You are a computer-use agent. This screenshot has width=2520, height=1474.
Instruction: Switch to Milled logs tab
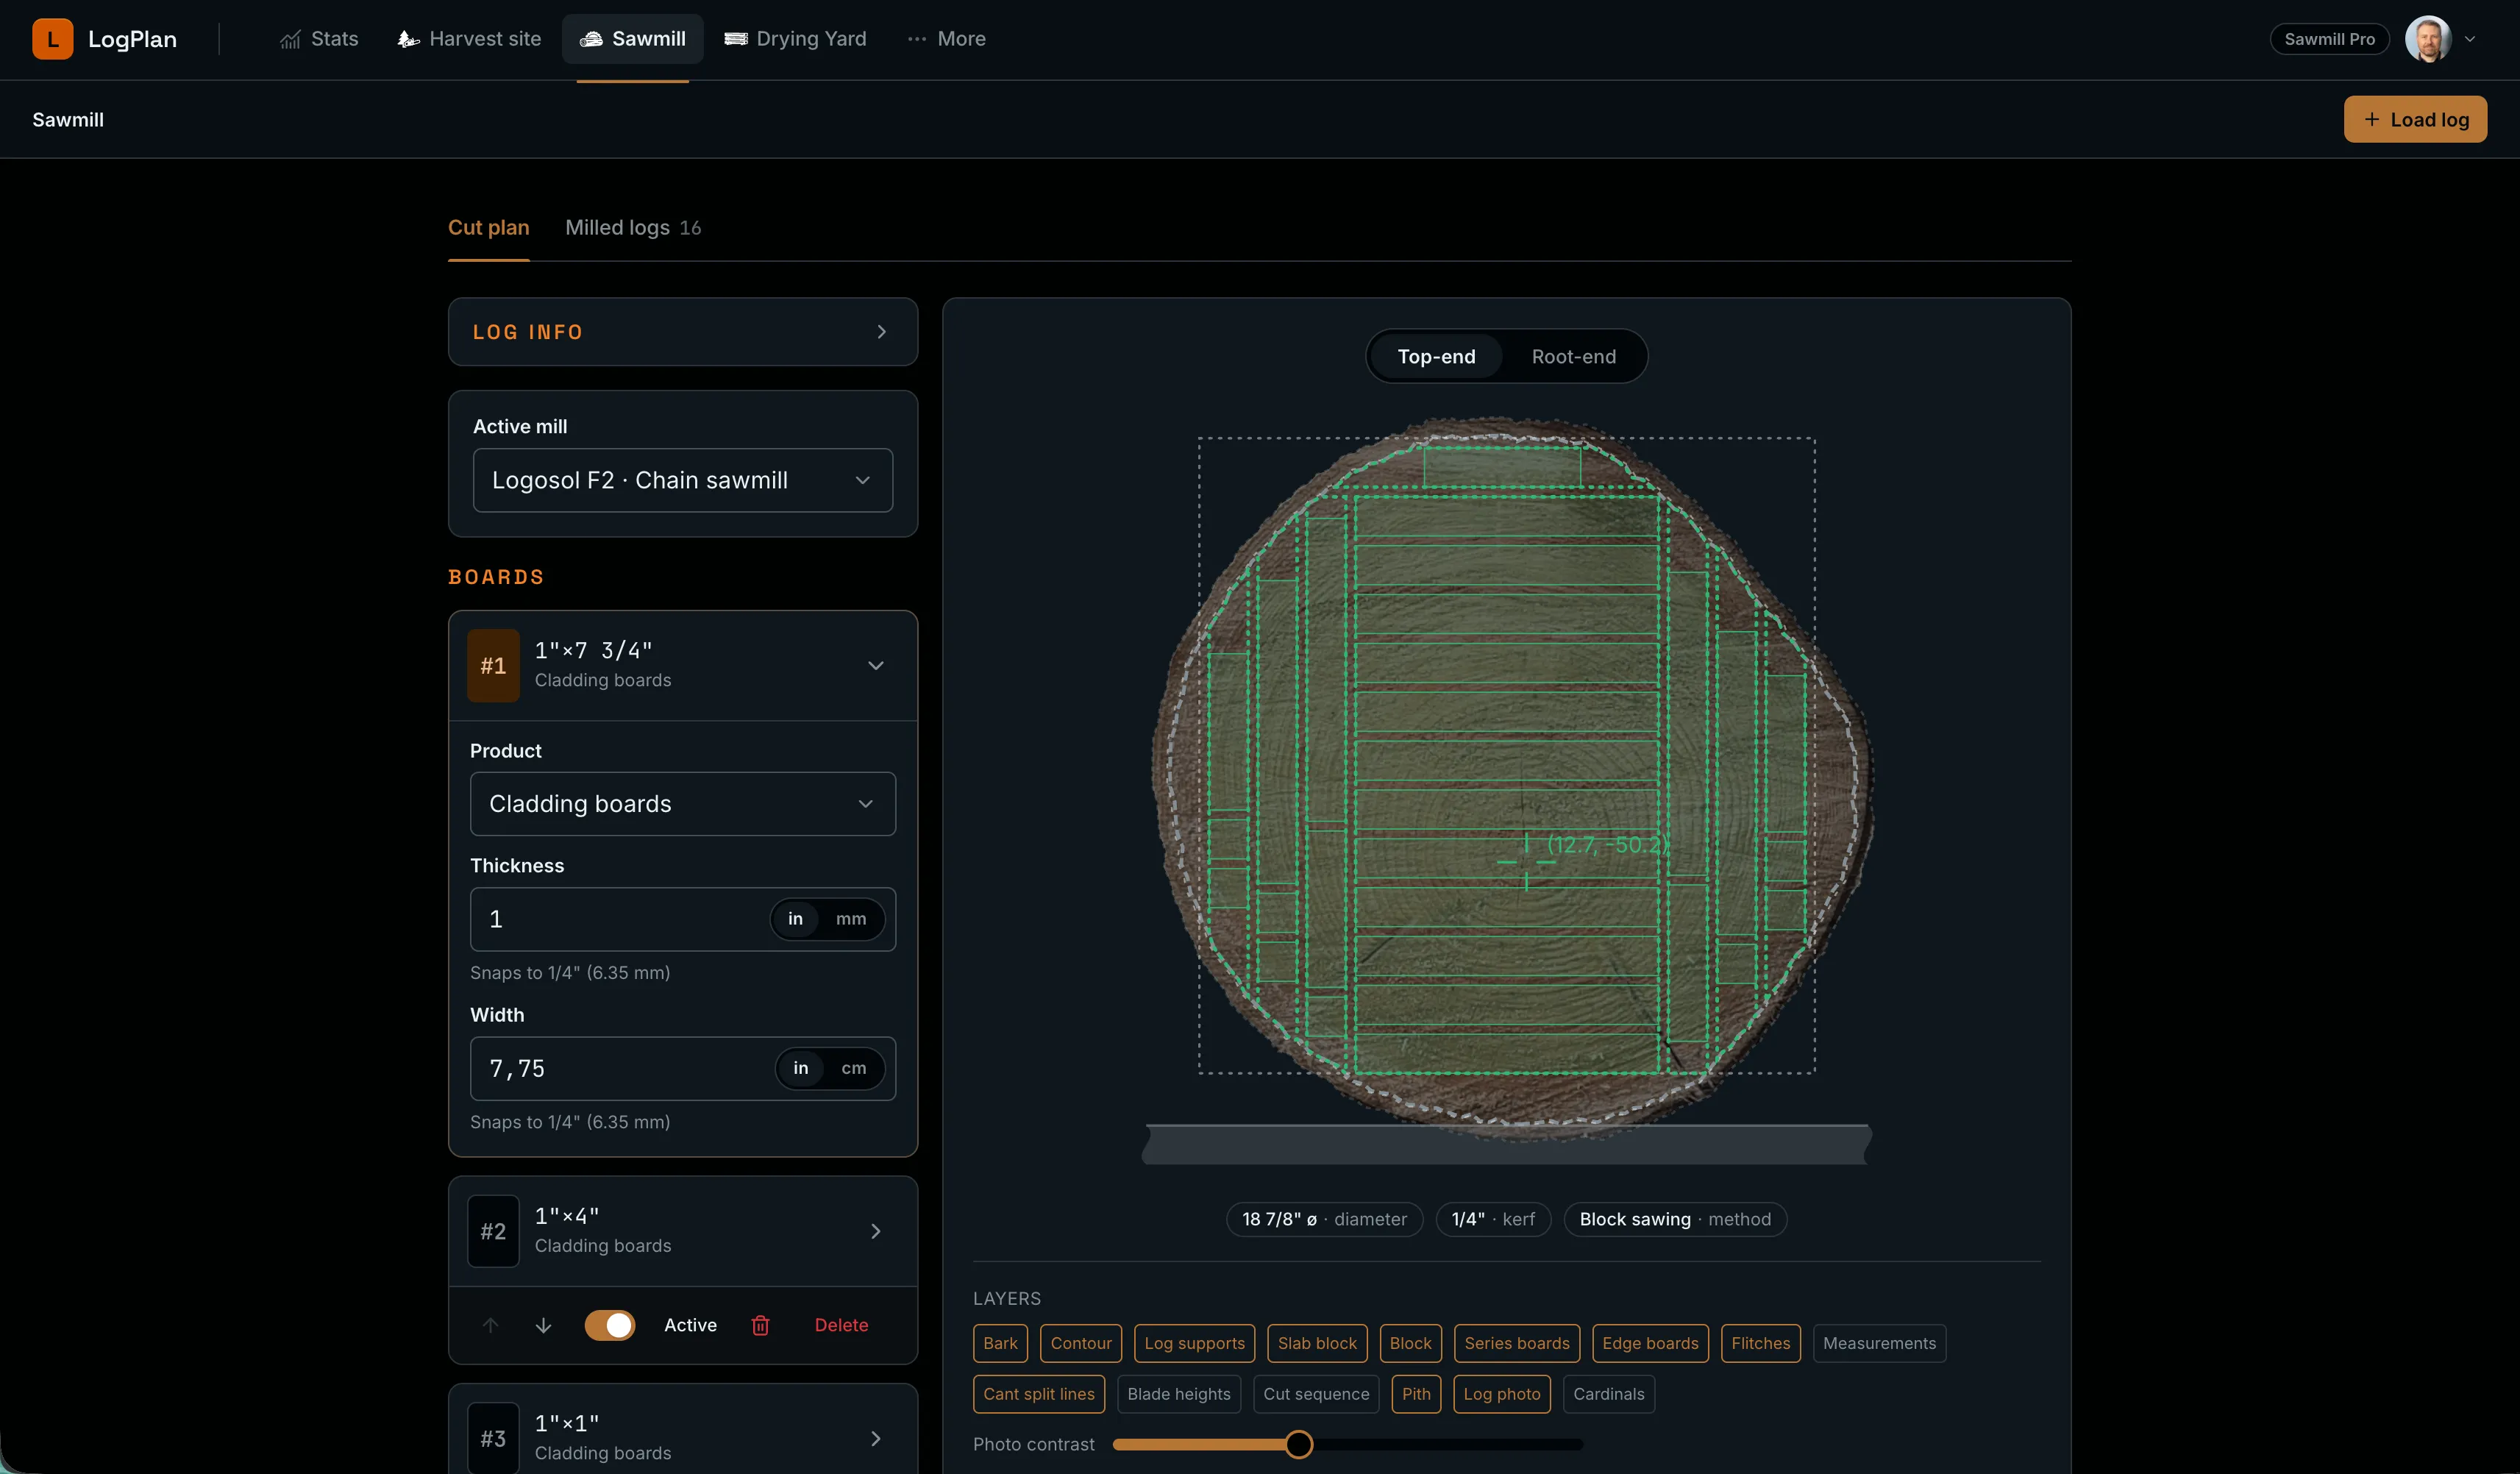point(633,227)
